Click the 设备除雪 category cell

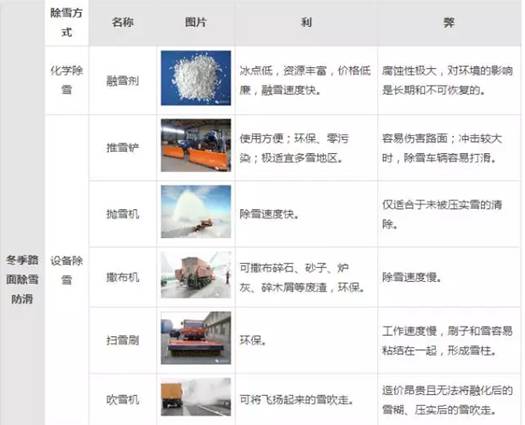pos(67,270)
